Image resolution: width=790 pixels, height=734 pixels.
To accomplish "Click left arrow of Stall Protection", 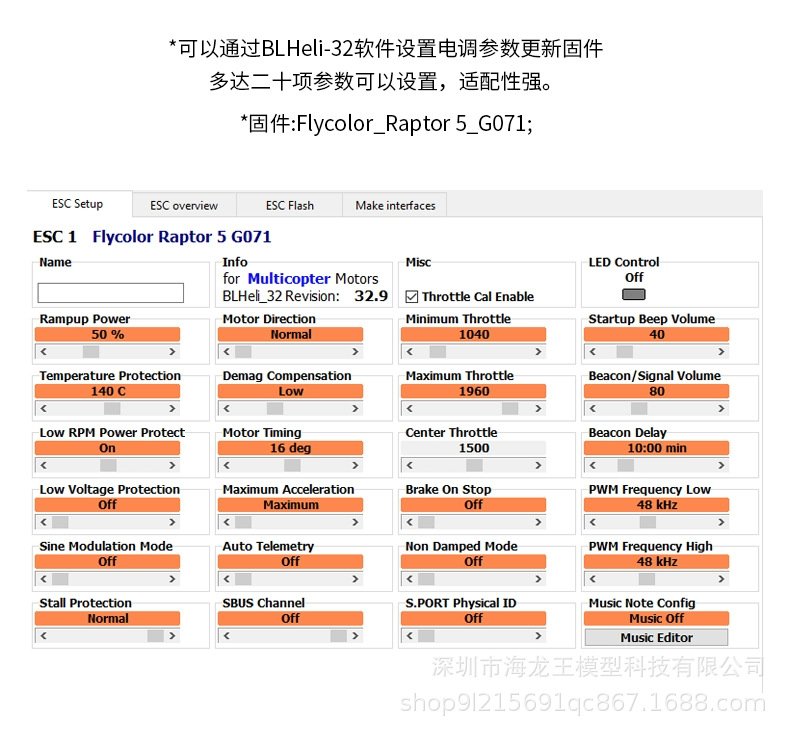I will [x=44, y=636].
